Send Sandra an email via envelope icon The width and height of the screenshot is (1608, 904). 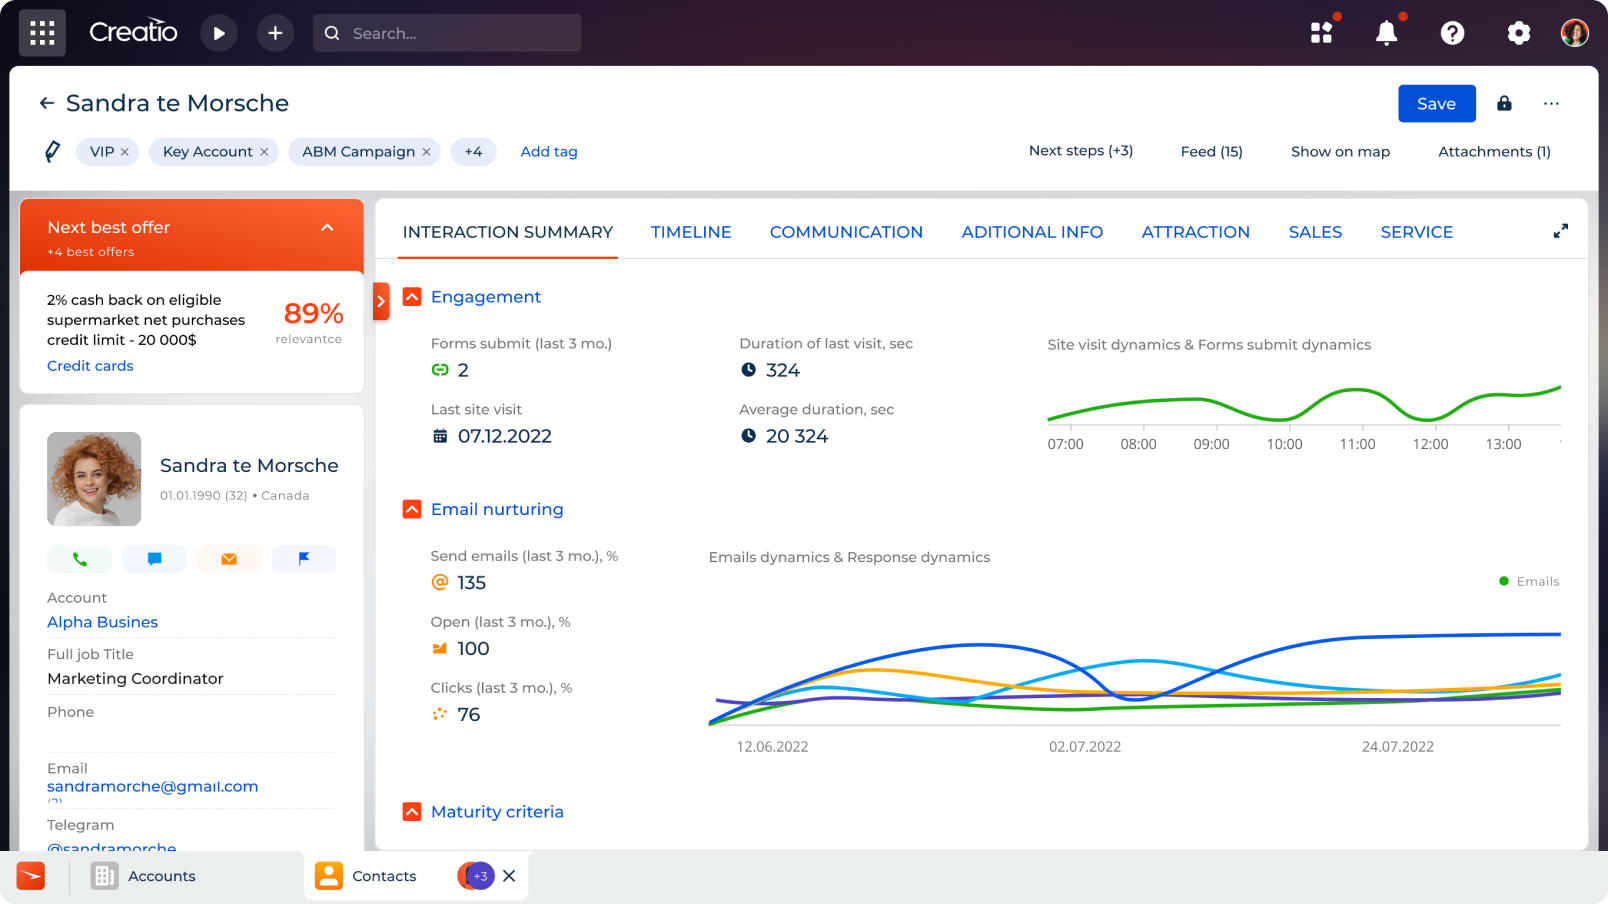229,559
